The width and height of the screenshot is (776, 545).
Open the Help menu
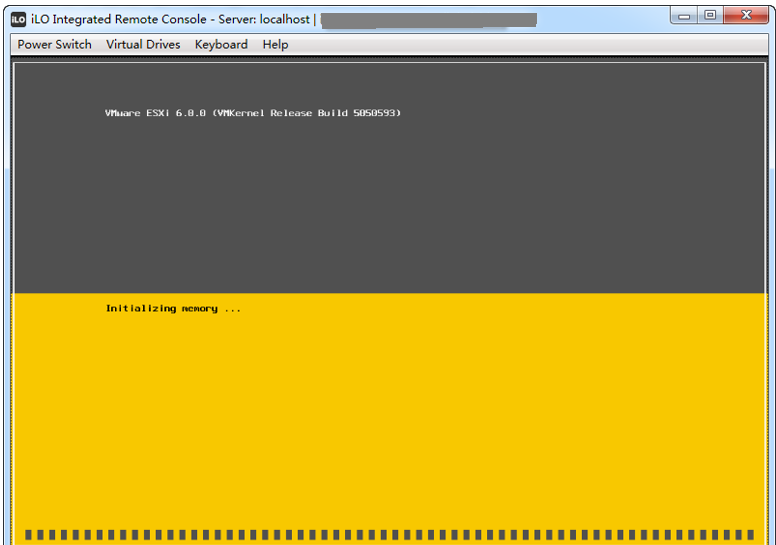[x=275, y=45]
